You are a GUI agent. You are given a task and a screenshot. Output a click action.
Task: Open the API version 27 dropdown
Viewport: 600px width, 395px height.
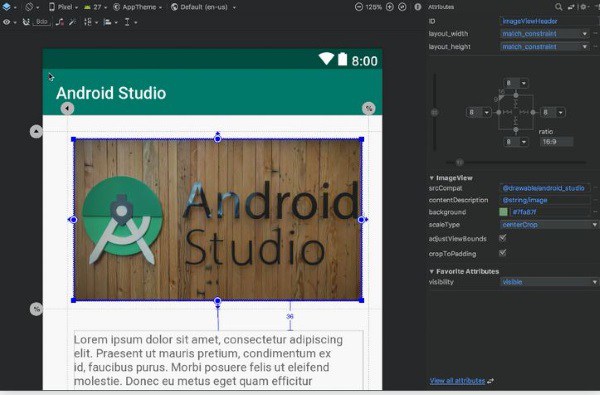coord(95,7)
